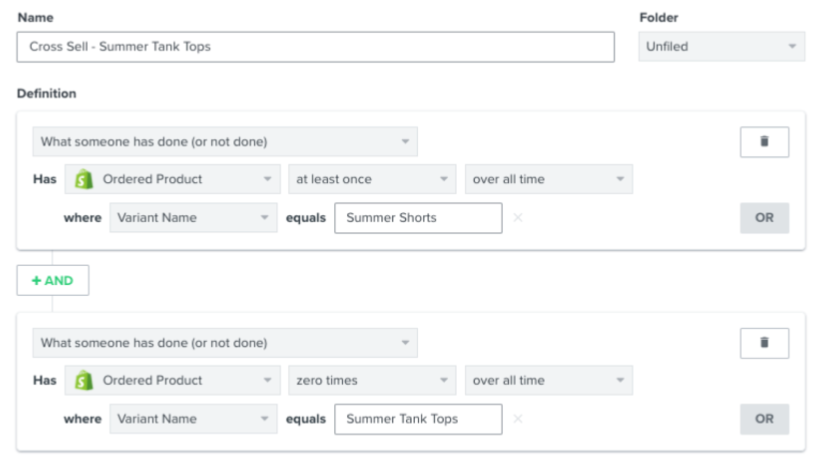819x464 pixels.
Task: Open second Variant Name property dropdown
Action: 193,419
